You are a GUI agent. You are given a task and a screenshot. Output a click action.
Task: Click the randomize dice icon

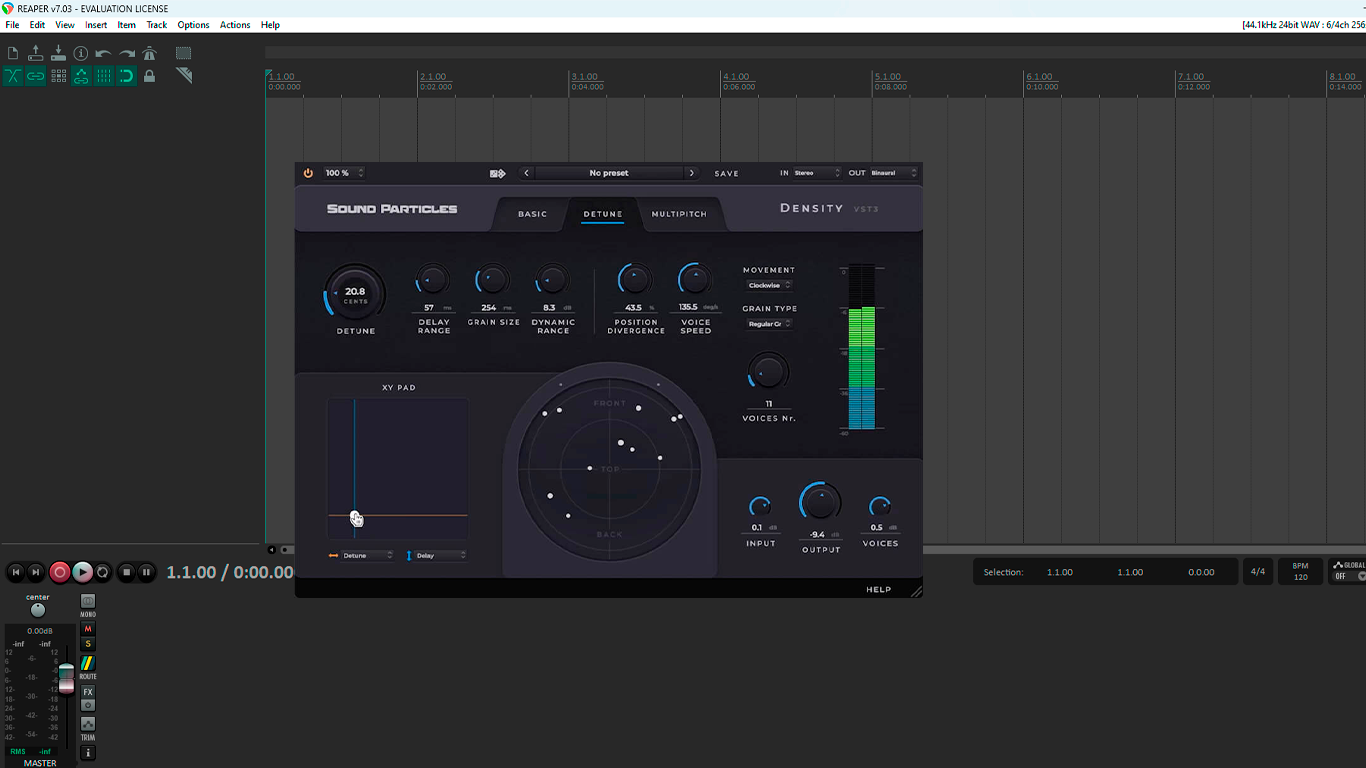pos(497,173)
